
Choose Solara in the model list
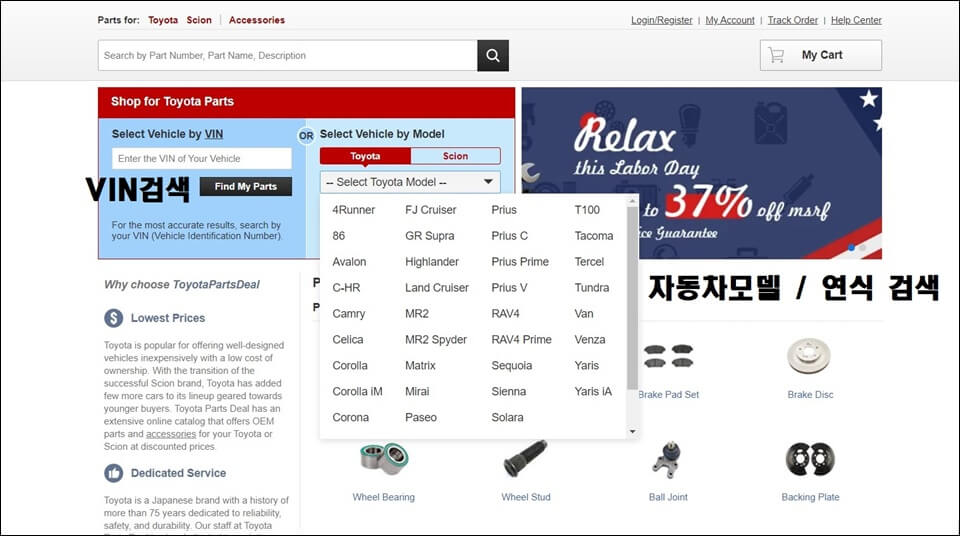(x=507, y=418)
